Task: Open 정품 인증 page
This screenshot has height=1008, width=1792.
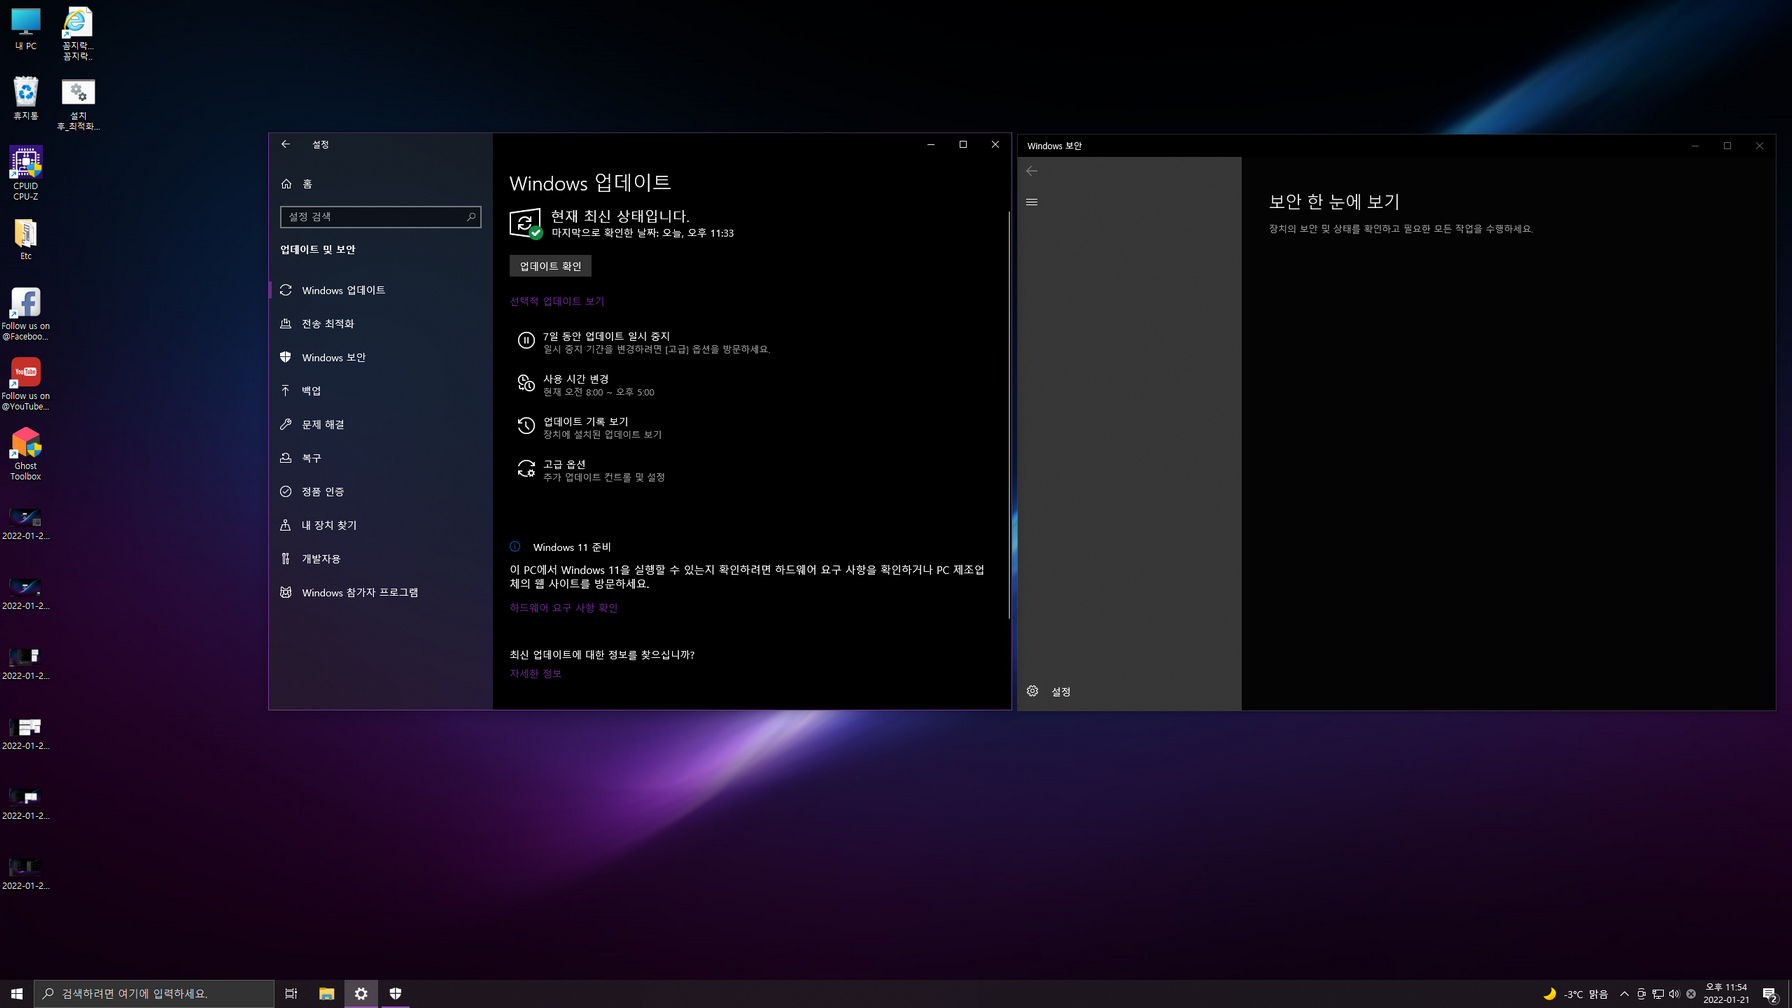Action: coord(380,491)
